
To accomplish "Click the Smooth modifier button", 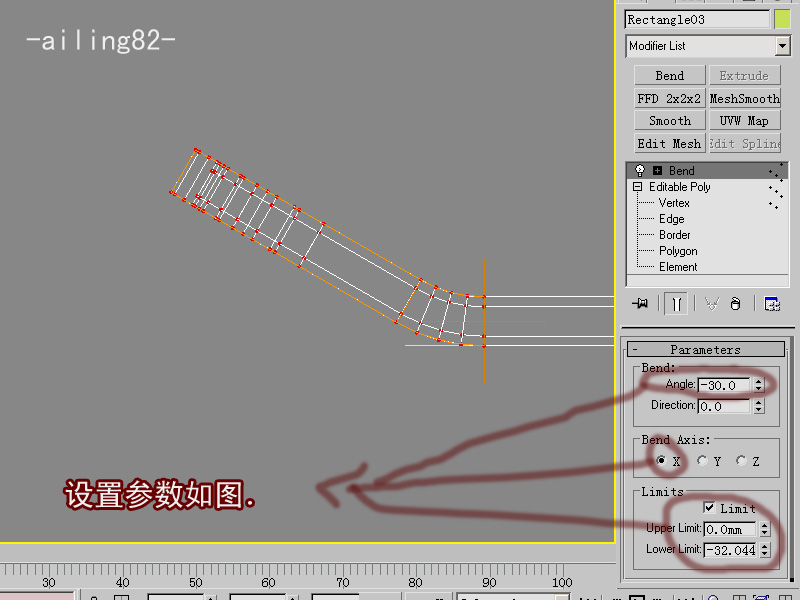I will (x=669, y=121).
